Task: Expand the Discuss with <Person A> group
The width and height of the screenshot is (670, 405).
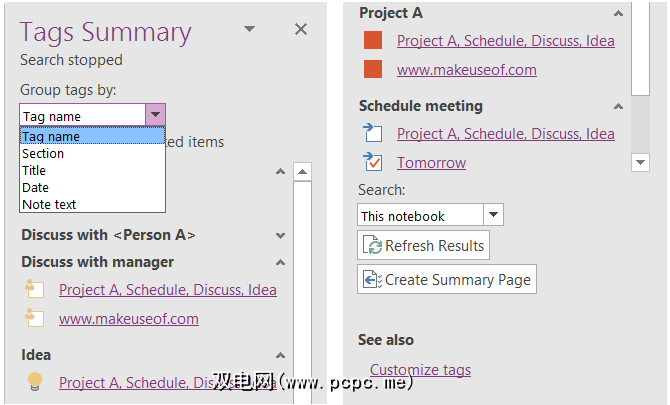Action: (281, 236)
